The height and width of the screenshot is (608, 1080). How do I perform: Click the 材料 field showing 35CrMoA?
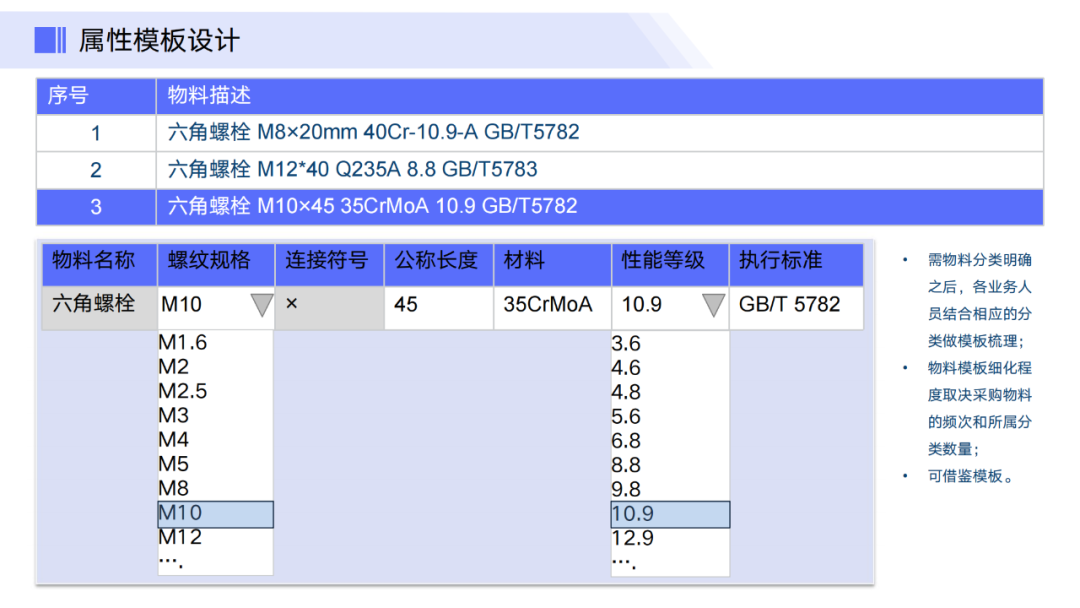pos(551,305)
